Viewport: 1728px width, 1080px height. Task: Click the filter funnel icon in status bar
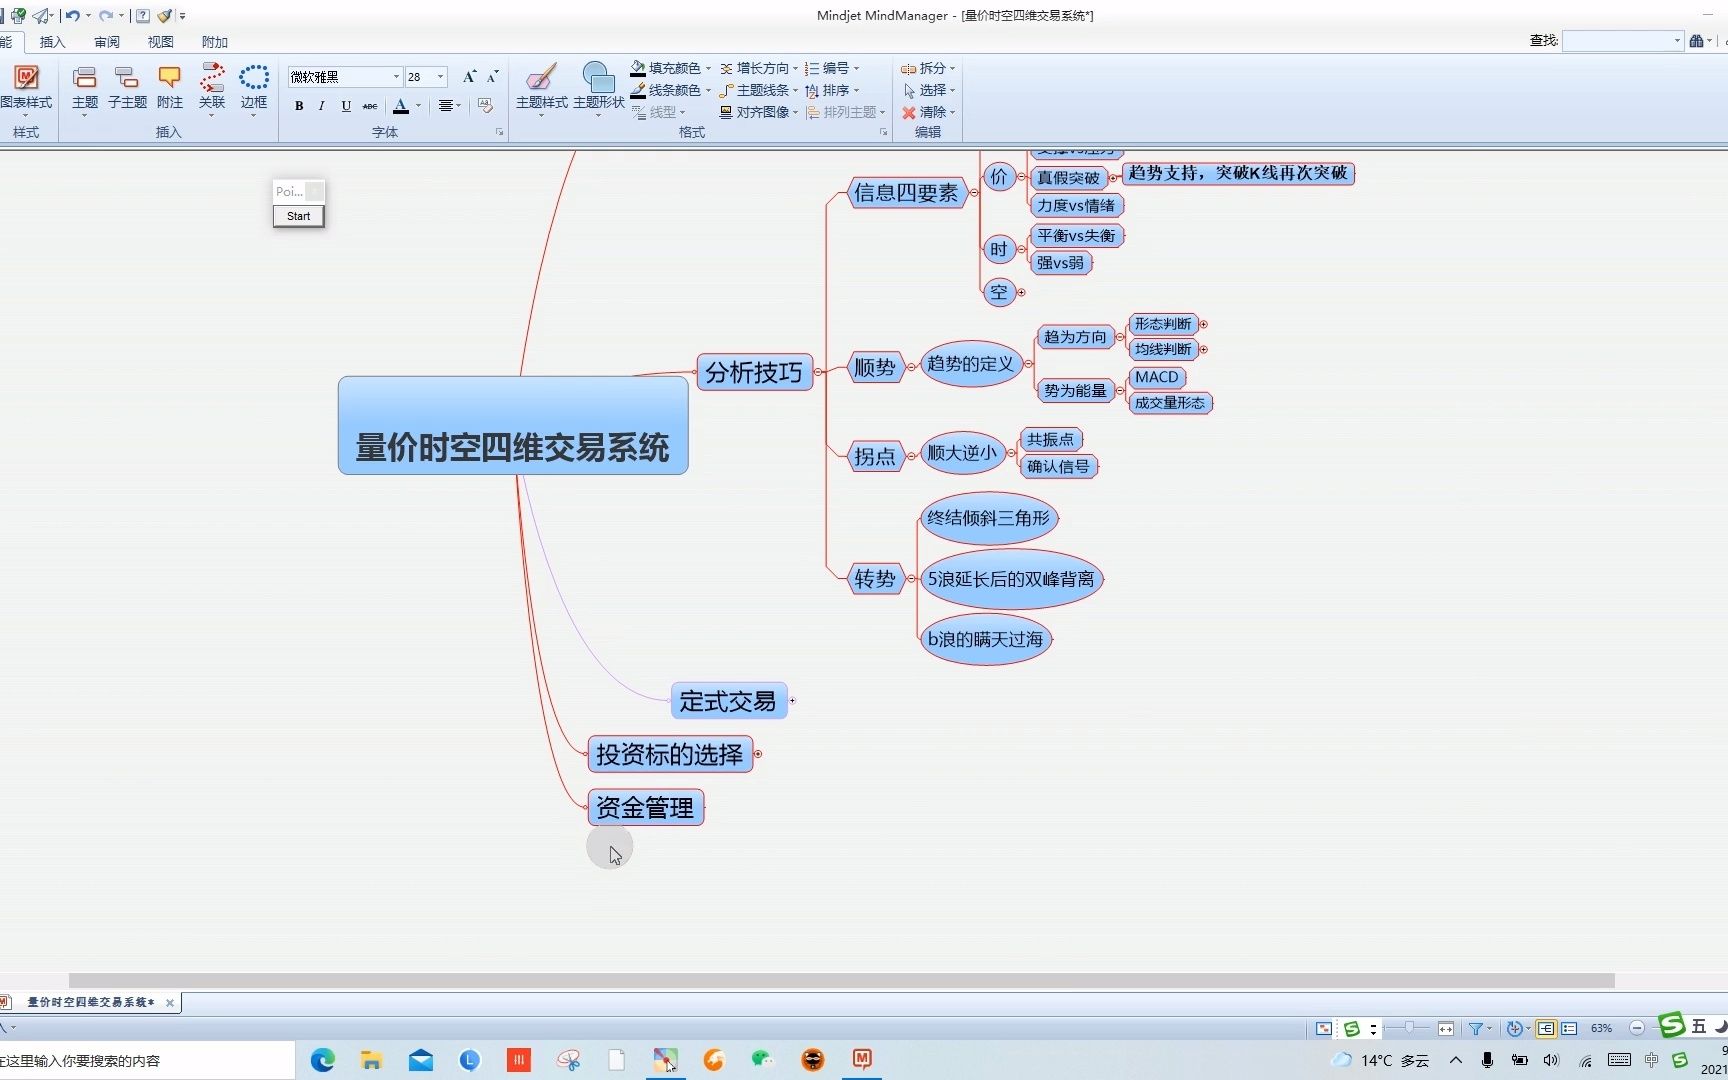point(1475,1028)
